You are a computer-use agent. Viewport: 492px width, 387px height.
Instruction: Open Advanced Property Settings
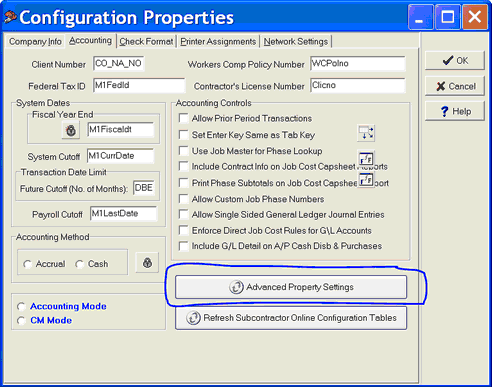(x=291, y=287)
